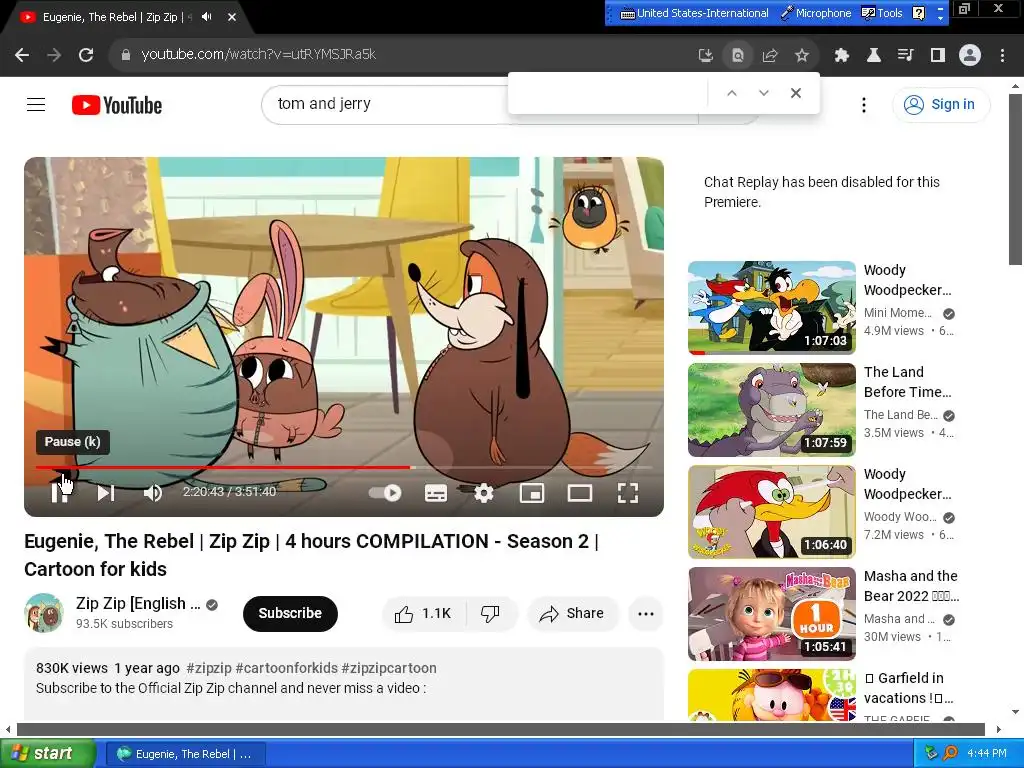
Task: Like the video showing 1.1K
Action: [x=423, y=614]
